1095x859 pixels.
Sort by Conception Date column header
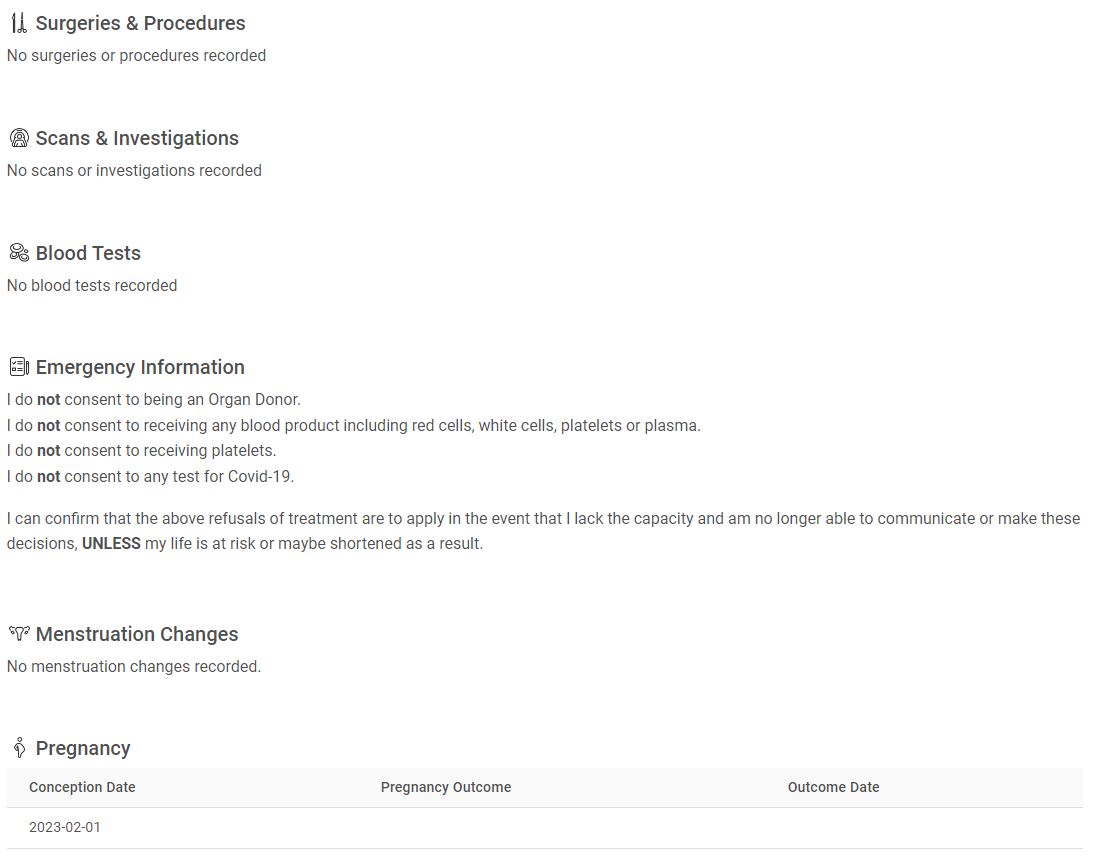[82, 787]
